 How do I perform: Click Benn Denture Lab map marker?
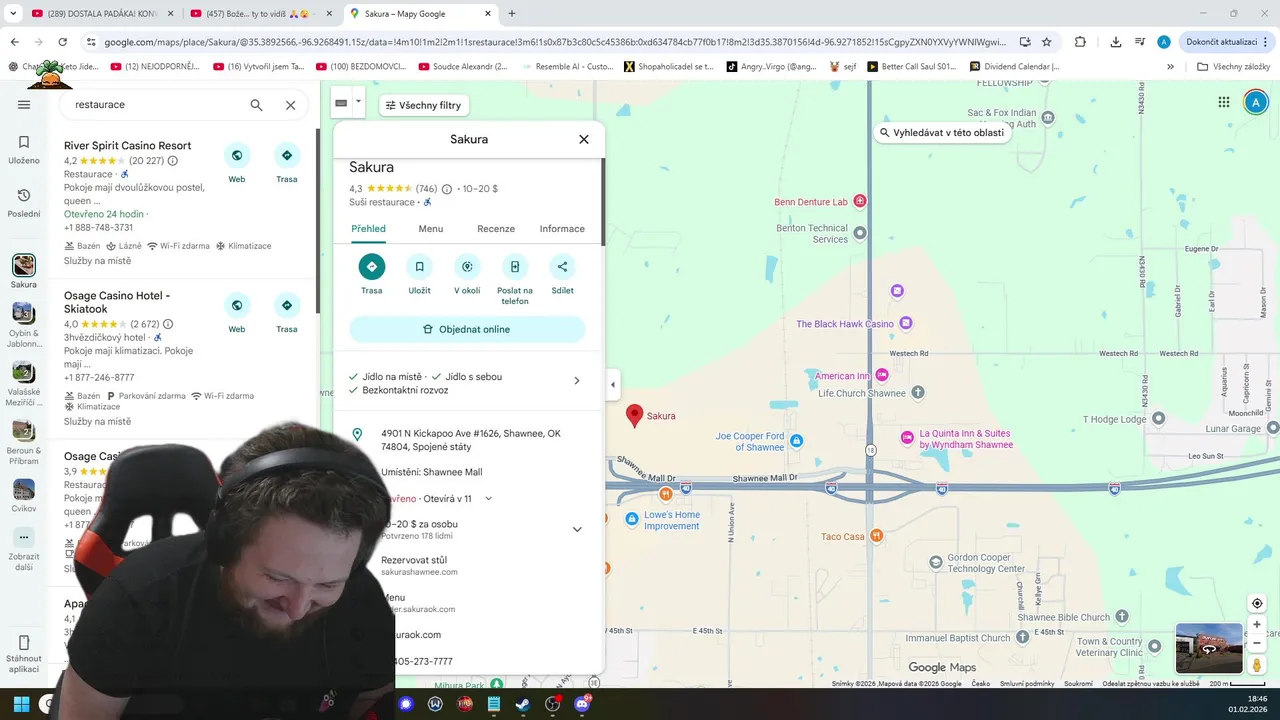[859, 201]
